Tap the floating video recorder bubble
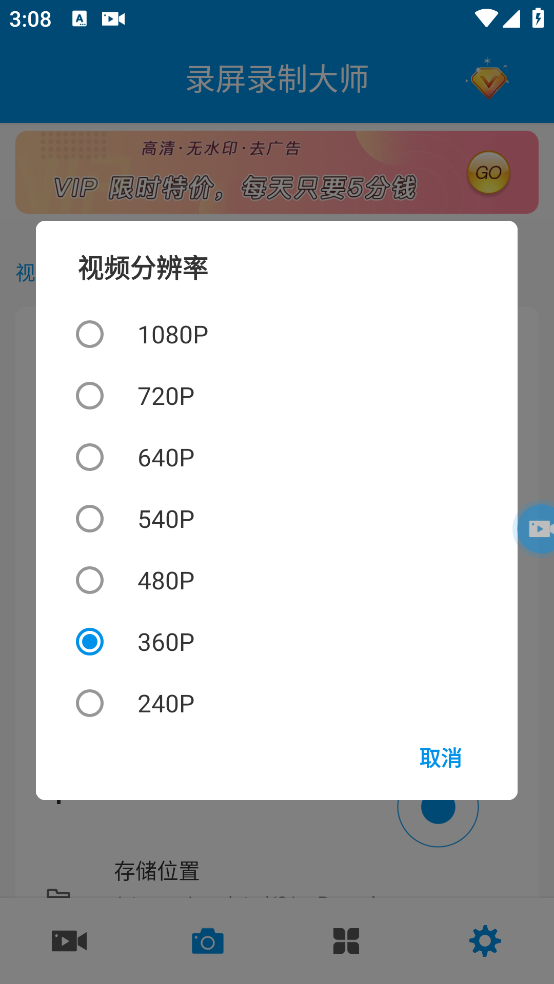This screenshot has height=984, width=554. point(535,528)
